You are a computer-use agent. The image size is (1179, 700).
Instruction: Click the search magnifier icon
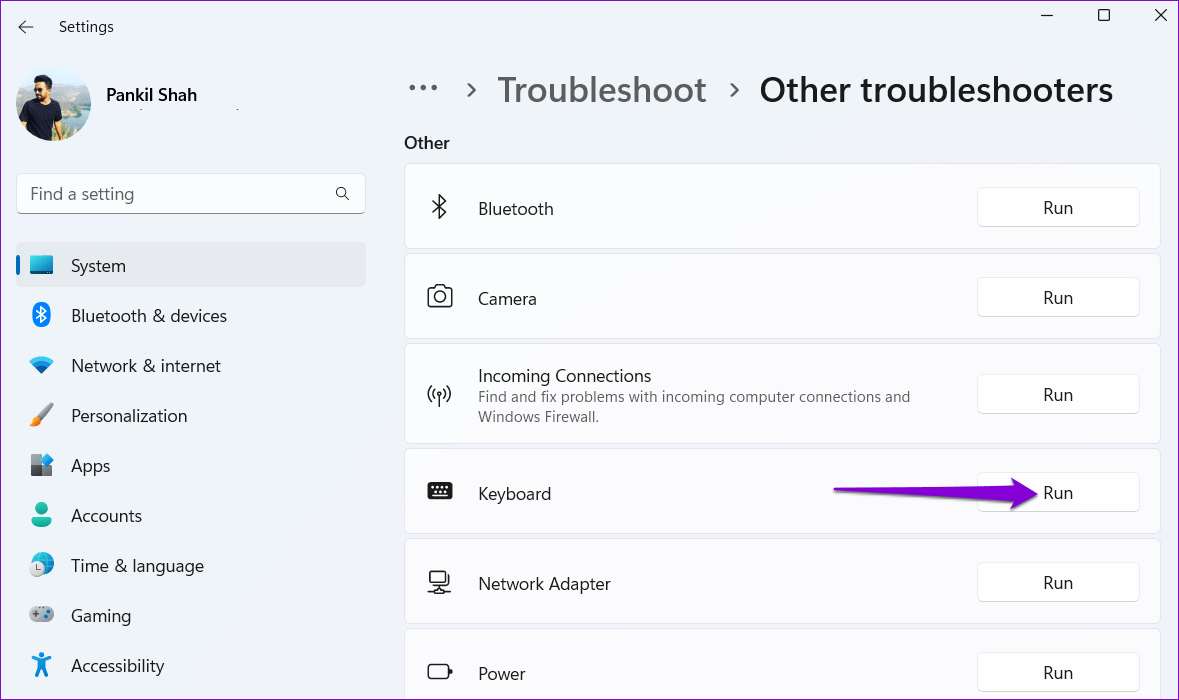click(x=342, y=194)
